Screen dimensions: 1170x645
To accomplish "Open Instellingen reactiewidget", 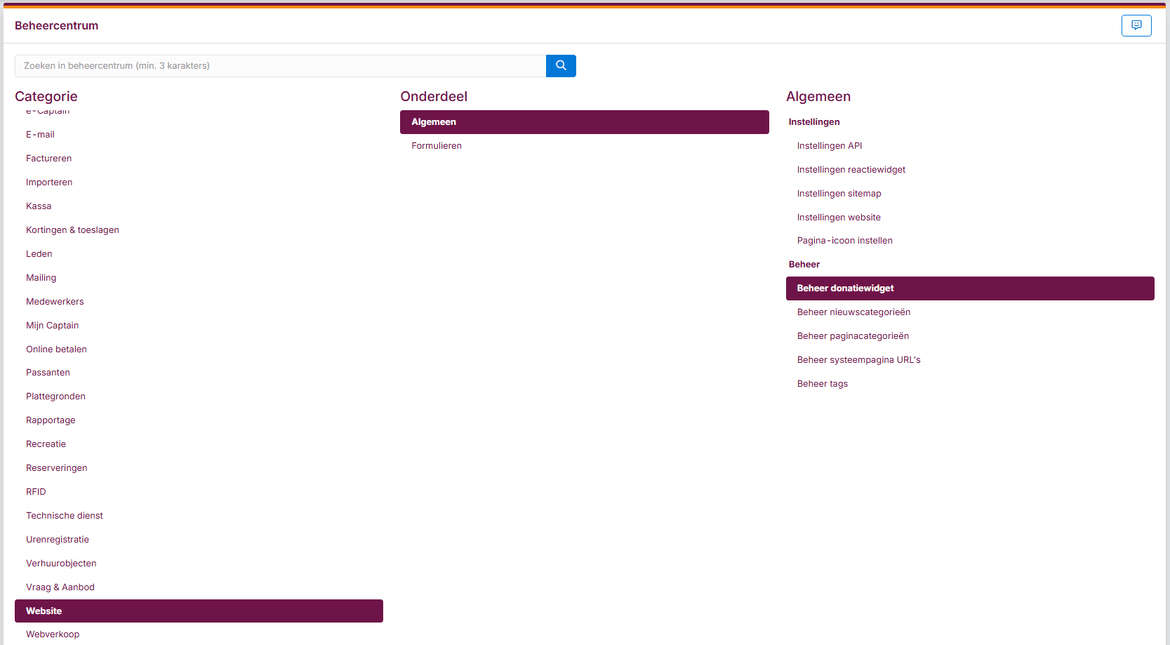I will [850, 170].
